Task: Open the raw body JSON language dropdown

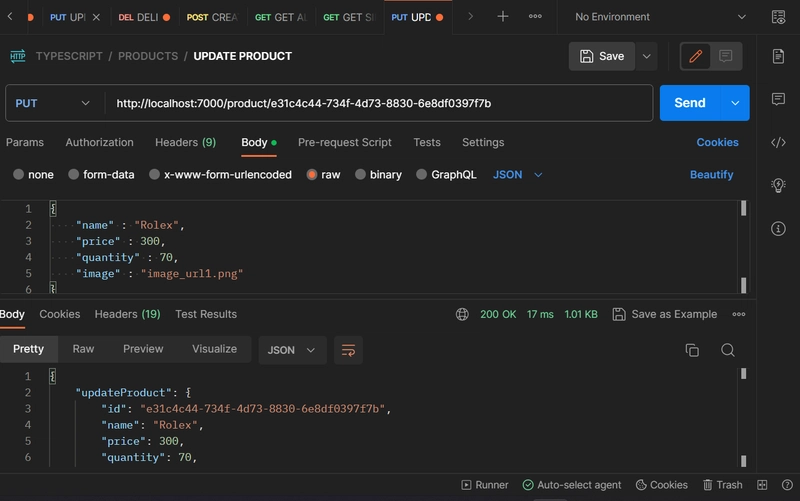Action: [517, 174]
